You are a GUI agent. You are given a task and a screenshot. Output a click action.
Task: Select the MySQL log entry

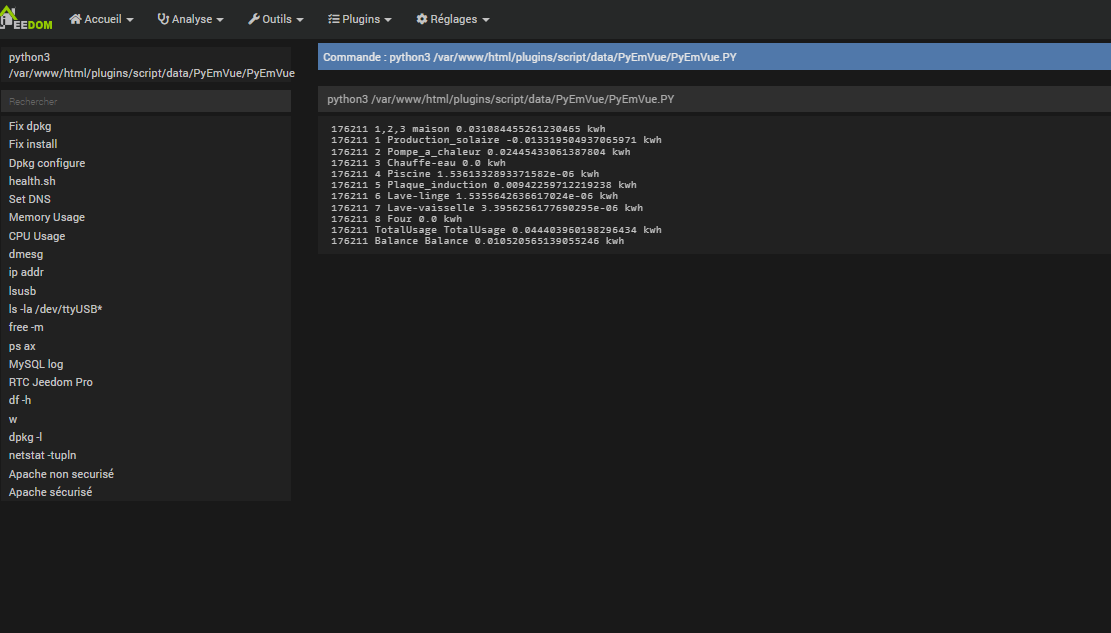click(36, 364)
